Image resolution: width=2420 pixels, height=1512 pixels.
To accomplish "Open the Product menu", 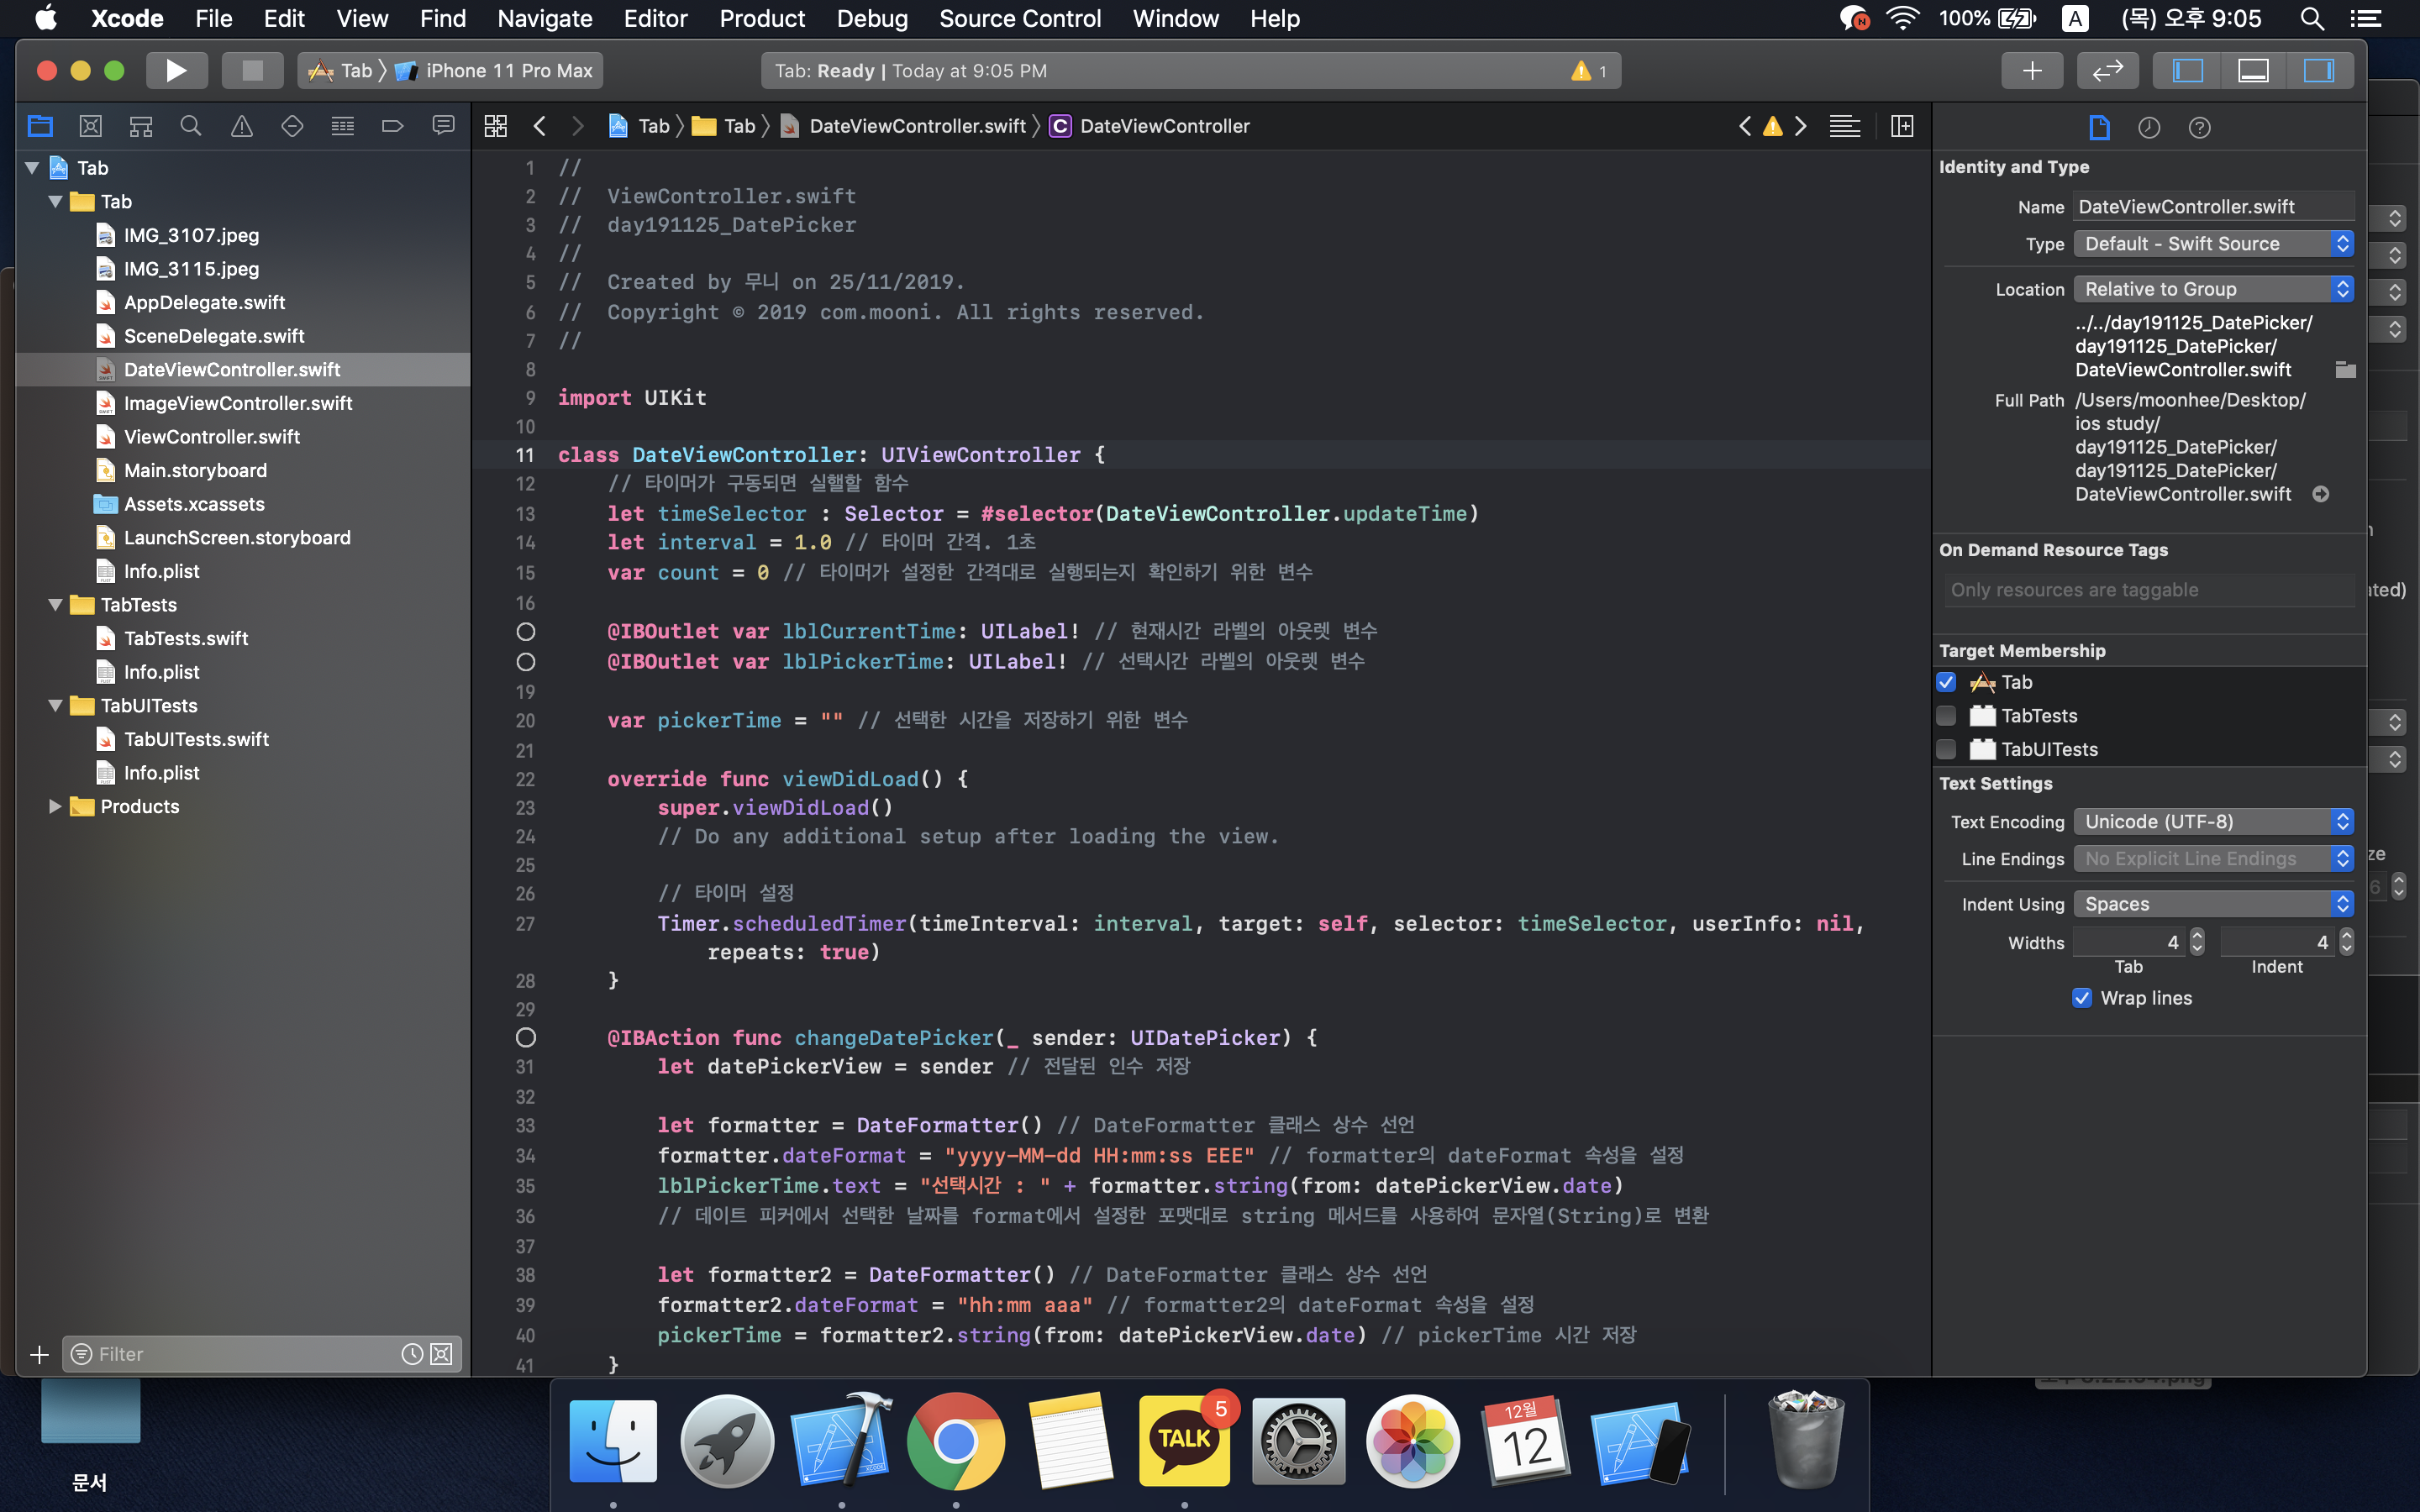I will (x=761, y=18).
